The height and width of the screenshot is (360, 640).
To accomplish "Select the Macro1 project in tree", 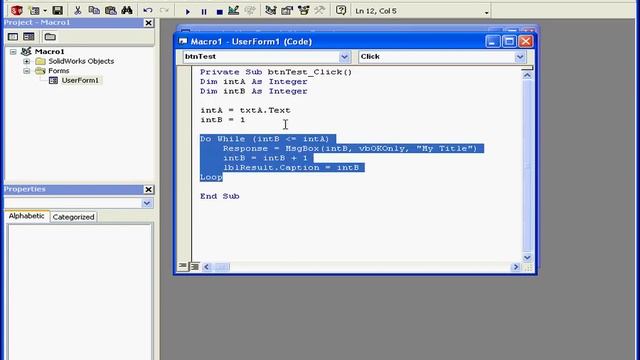I will [x=49, y=51].
